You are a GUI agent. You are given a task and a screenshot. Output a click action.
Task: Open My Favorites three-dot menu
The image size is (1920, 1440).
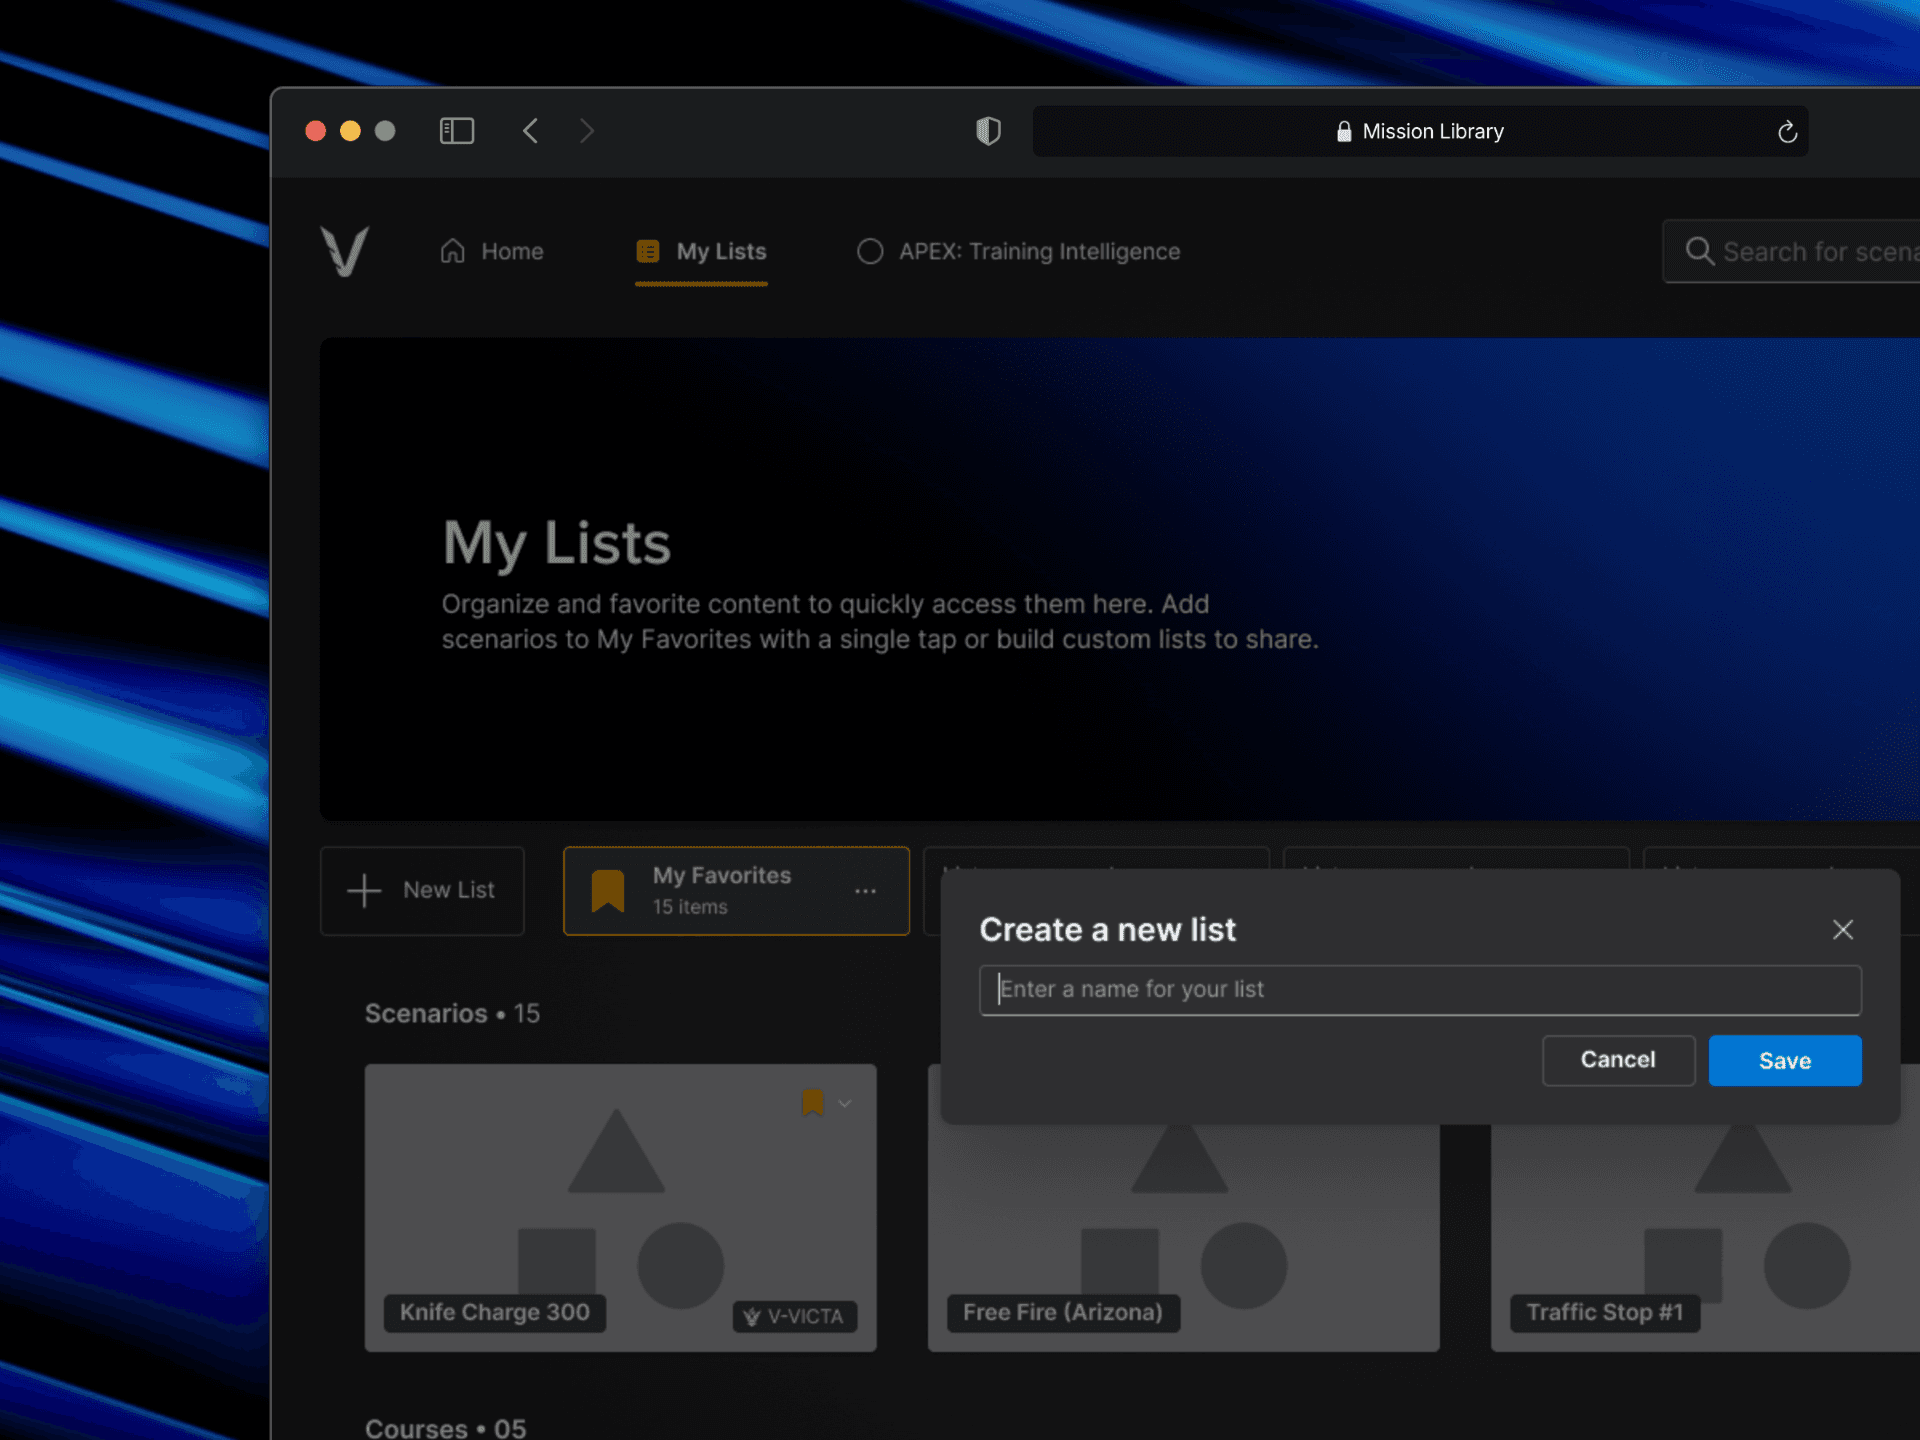click(865, 891)
